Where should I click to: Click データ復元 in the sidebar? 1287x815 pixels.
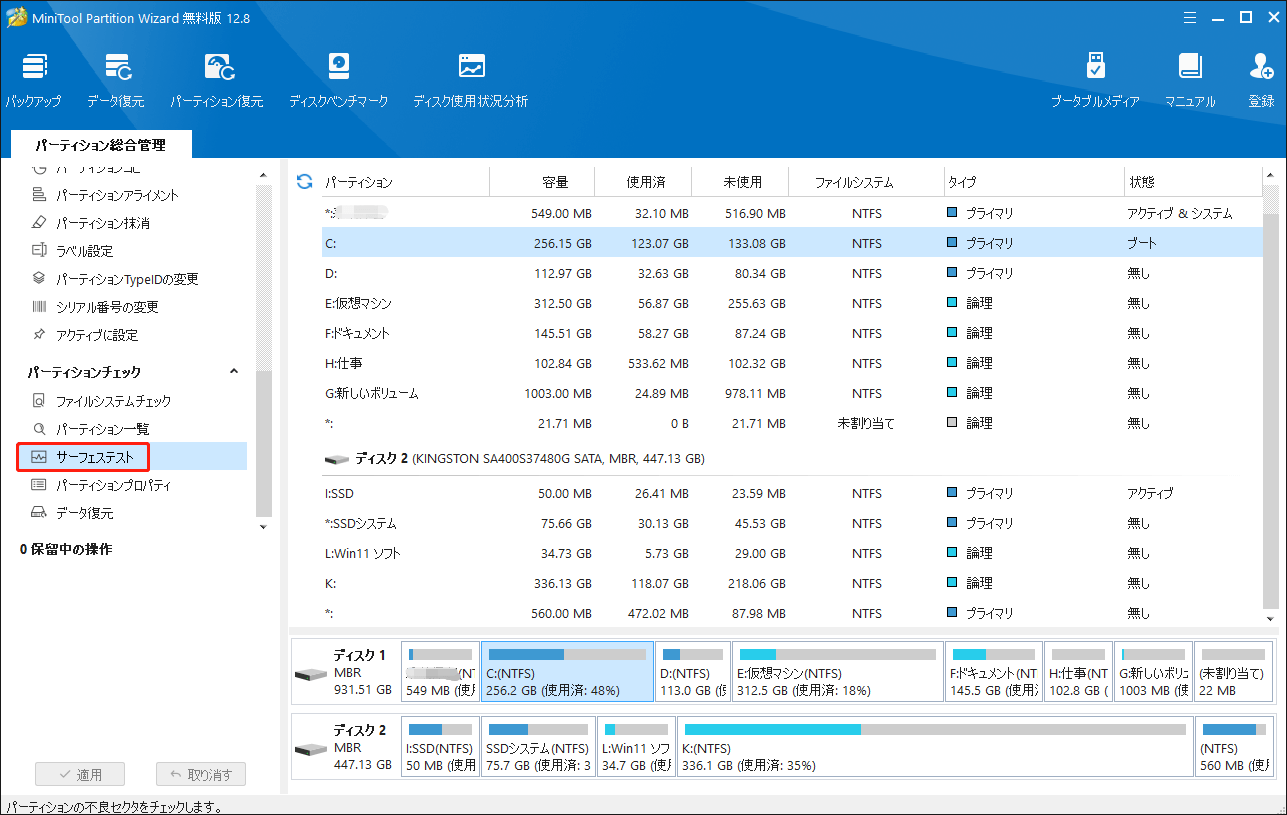click(x=72, y=513)
